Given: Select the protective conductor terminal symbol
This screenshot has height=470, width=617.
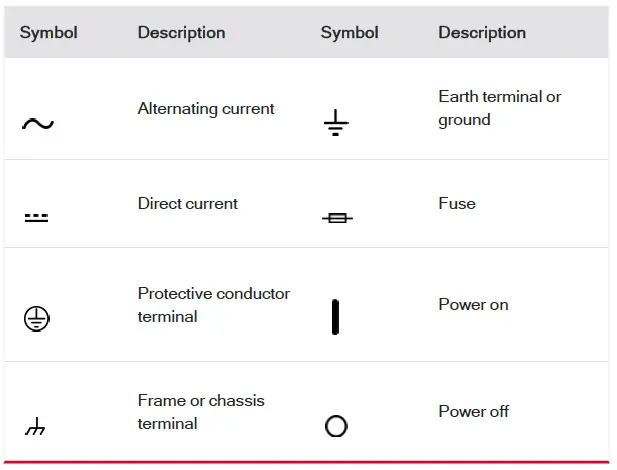Looking at the screenshot, I should tap(36, 319).
